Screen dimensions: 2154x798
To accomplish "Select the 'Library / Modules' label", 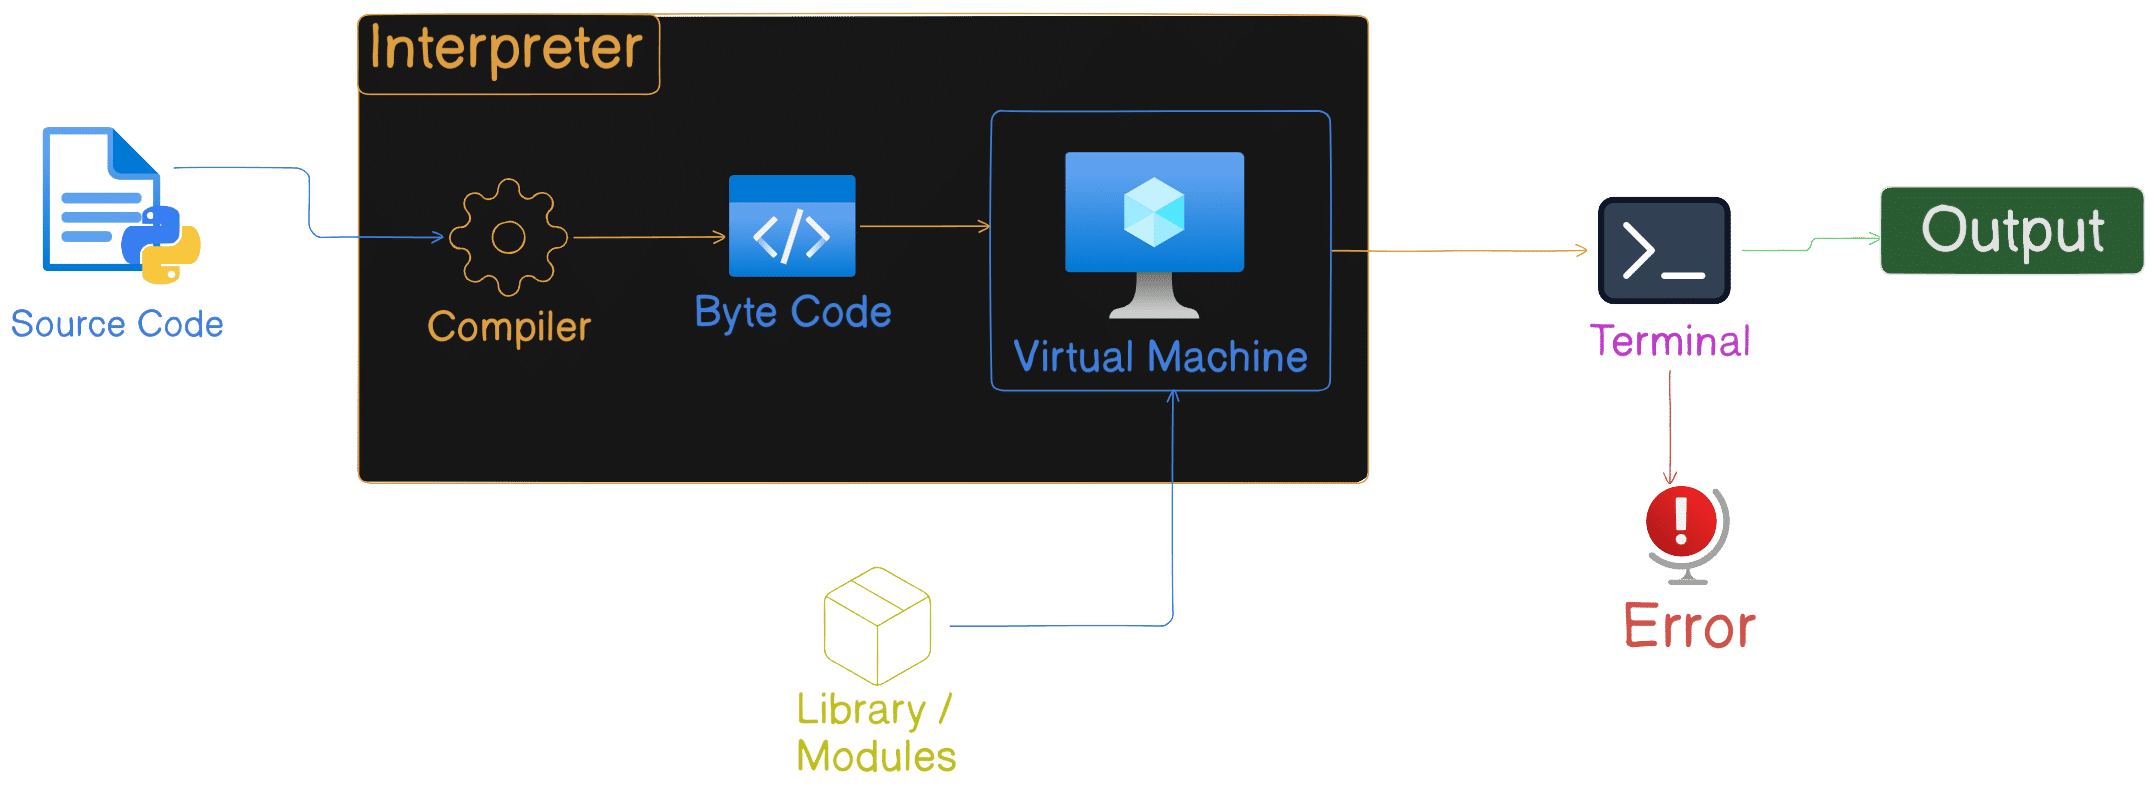I will [876, 733].
